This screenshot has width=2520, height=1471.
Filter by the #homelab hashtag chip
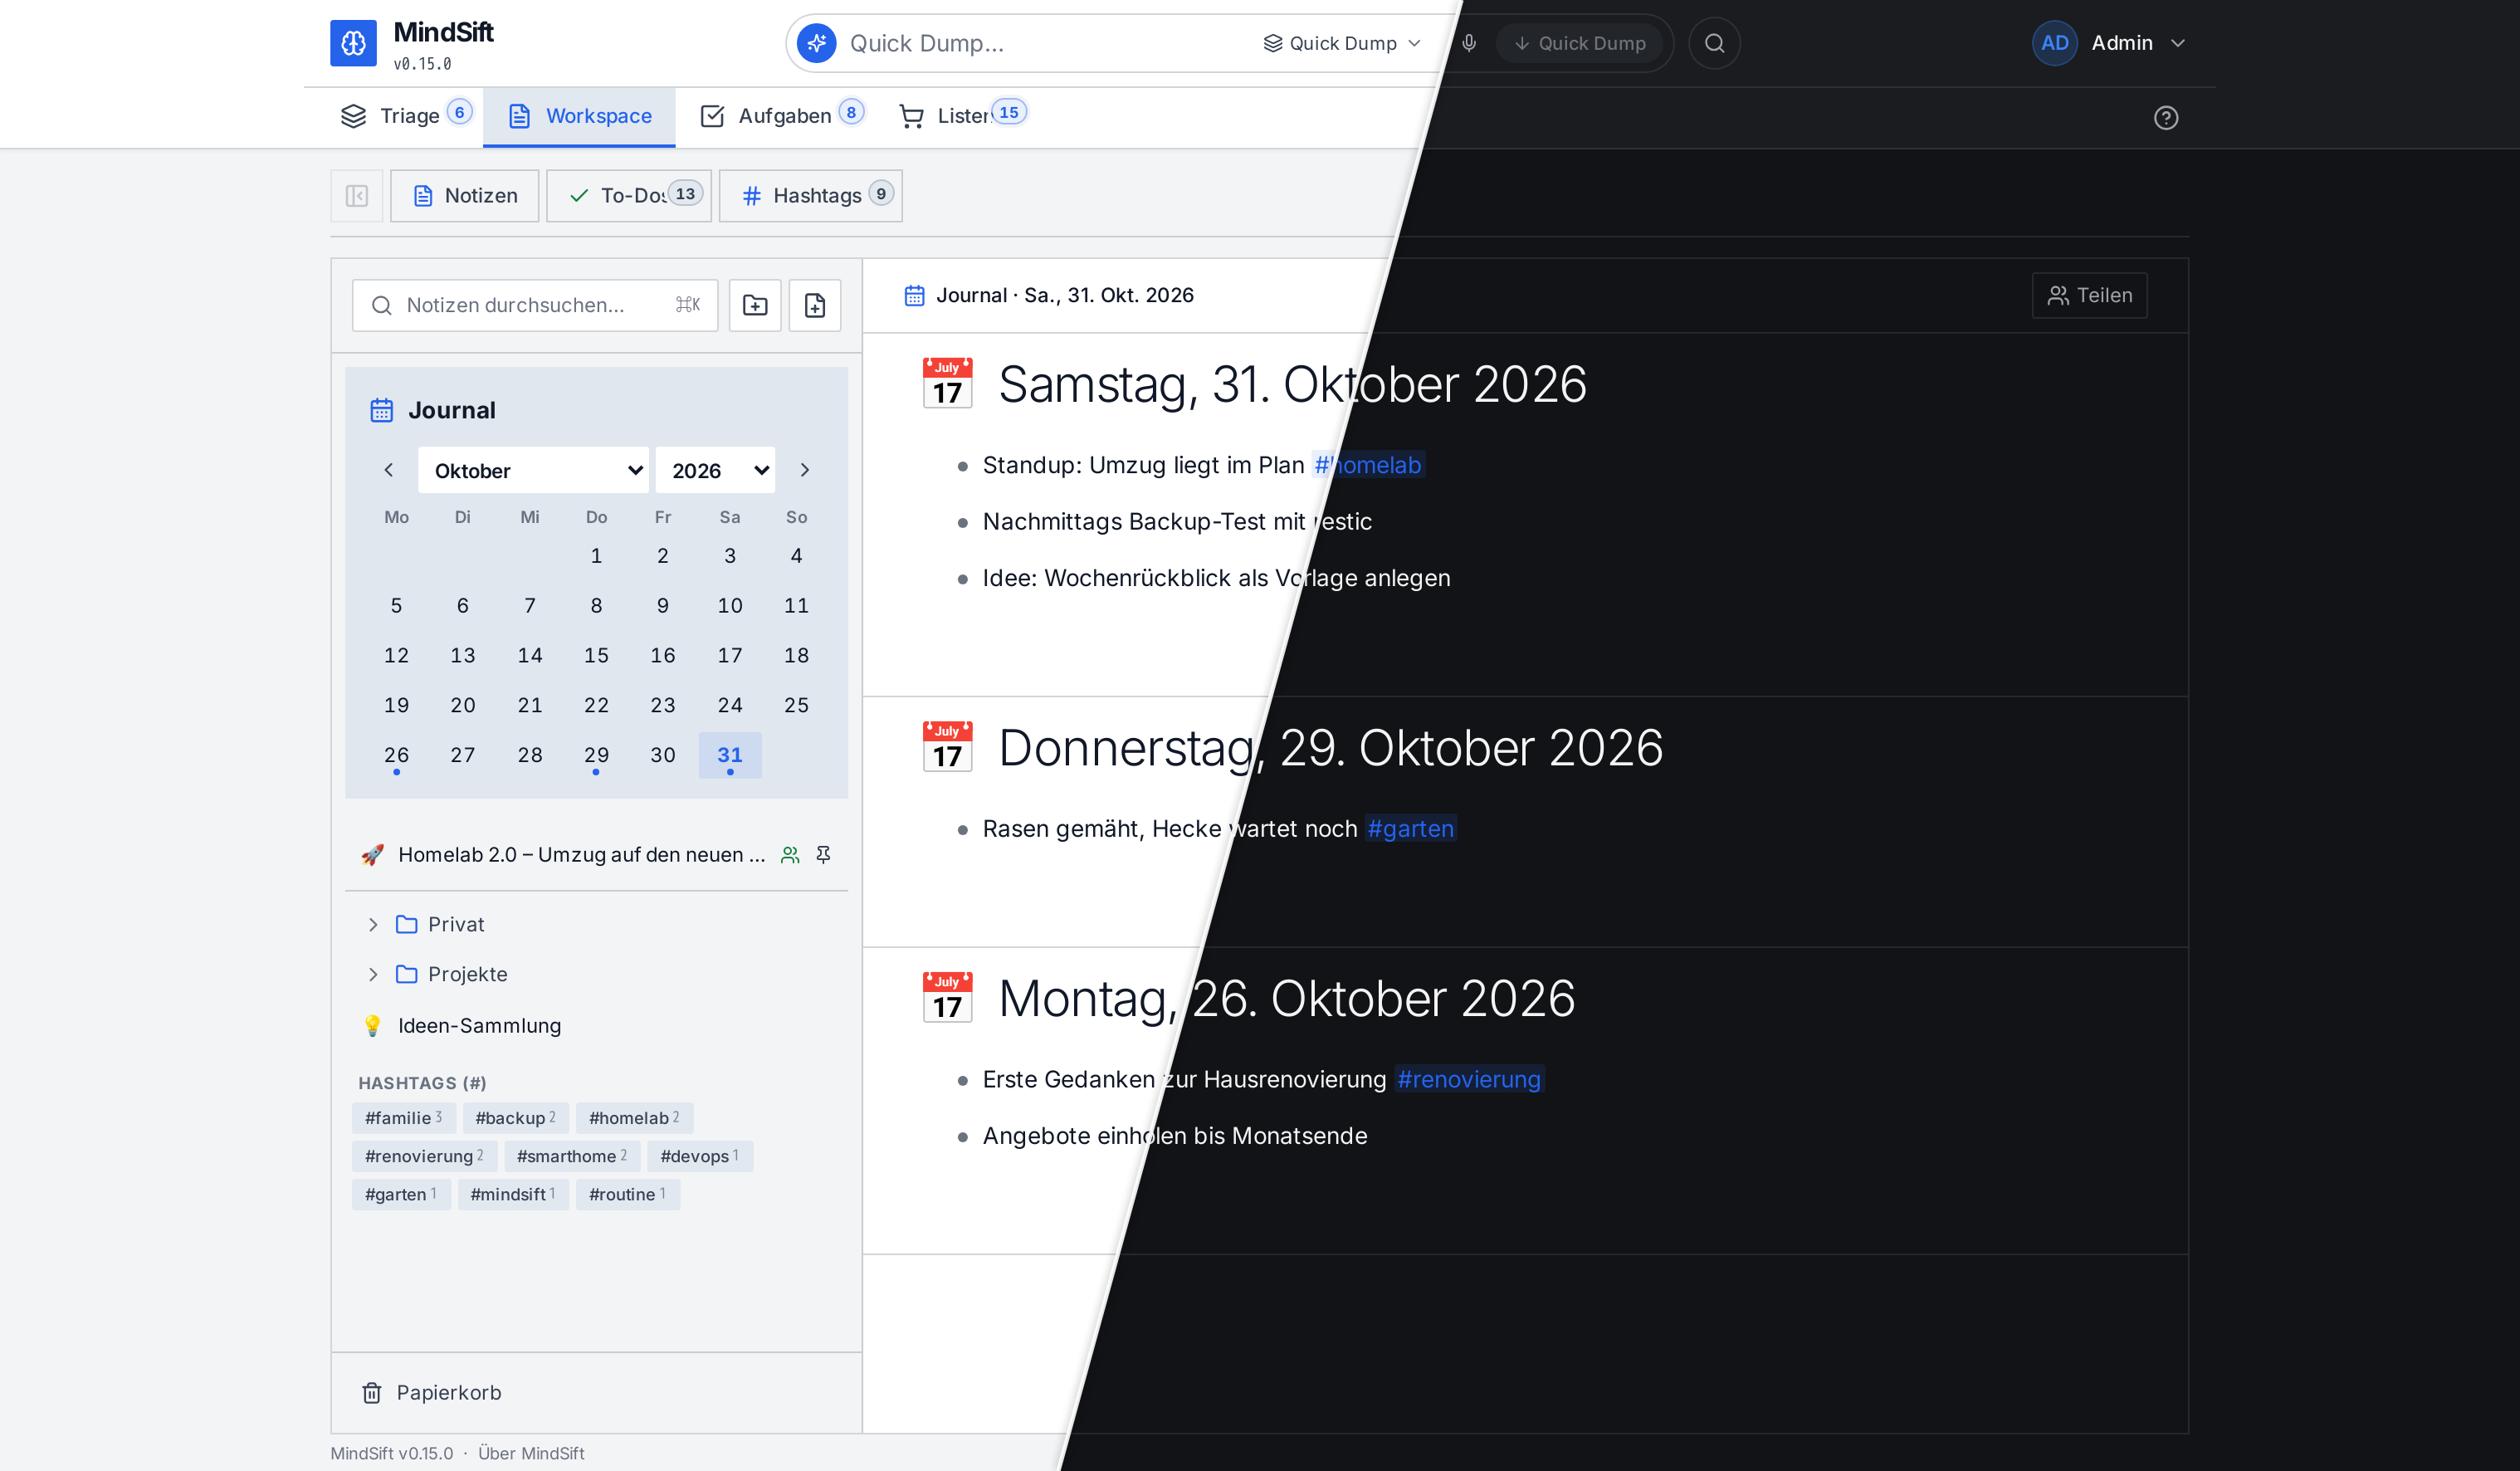point(634,1118)
